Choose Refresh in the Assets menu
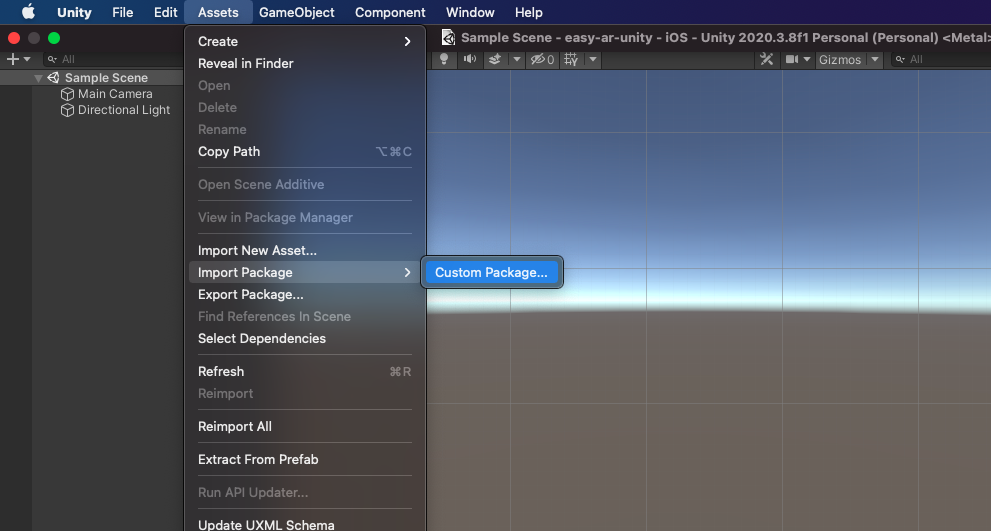 (x=305, y=371)
